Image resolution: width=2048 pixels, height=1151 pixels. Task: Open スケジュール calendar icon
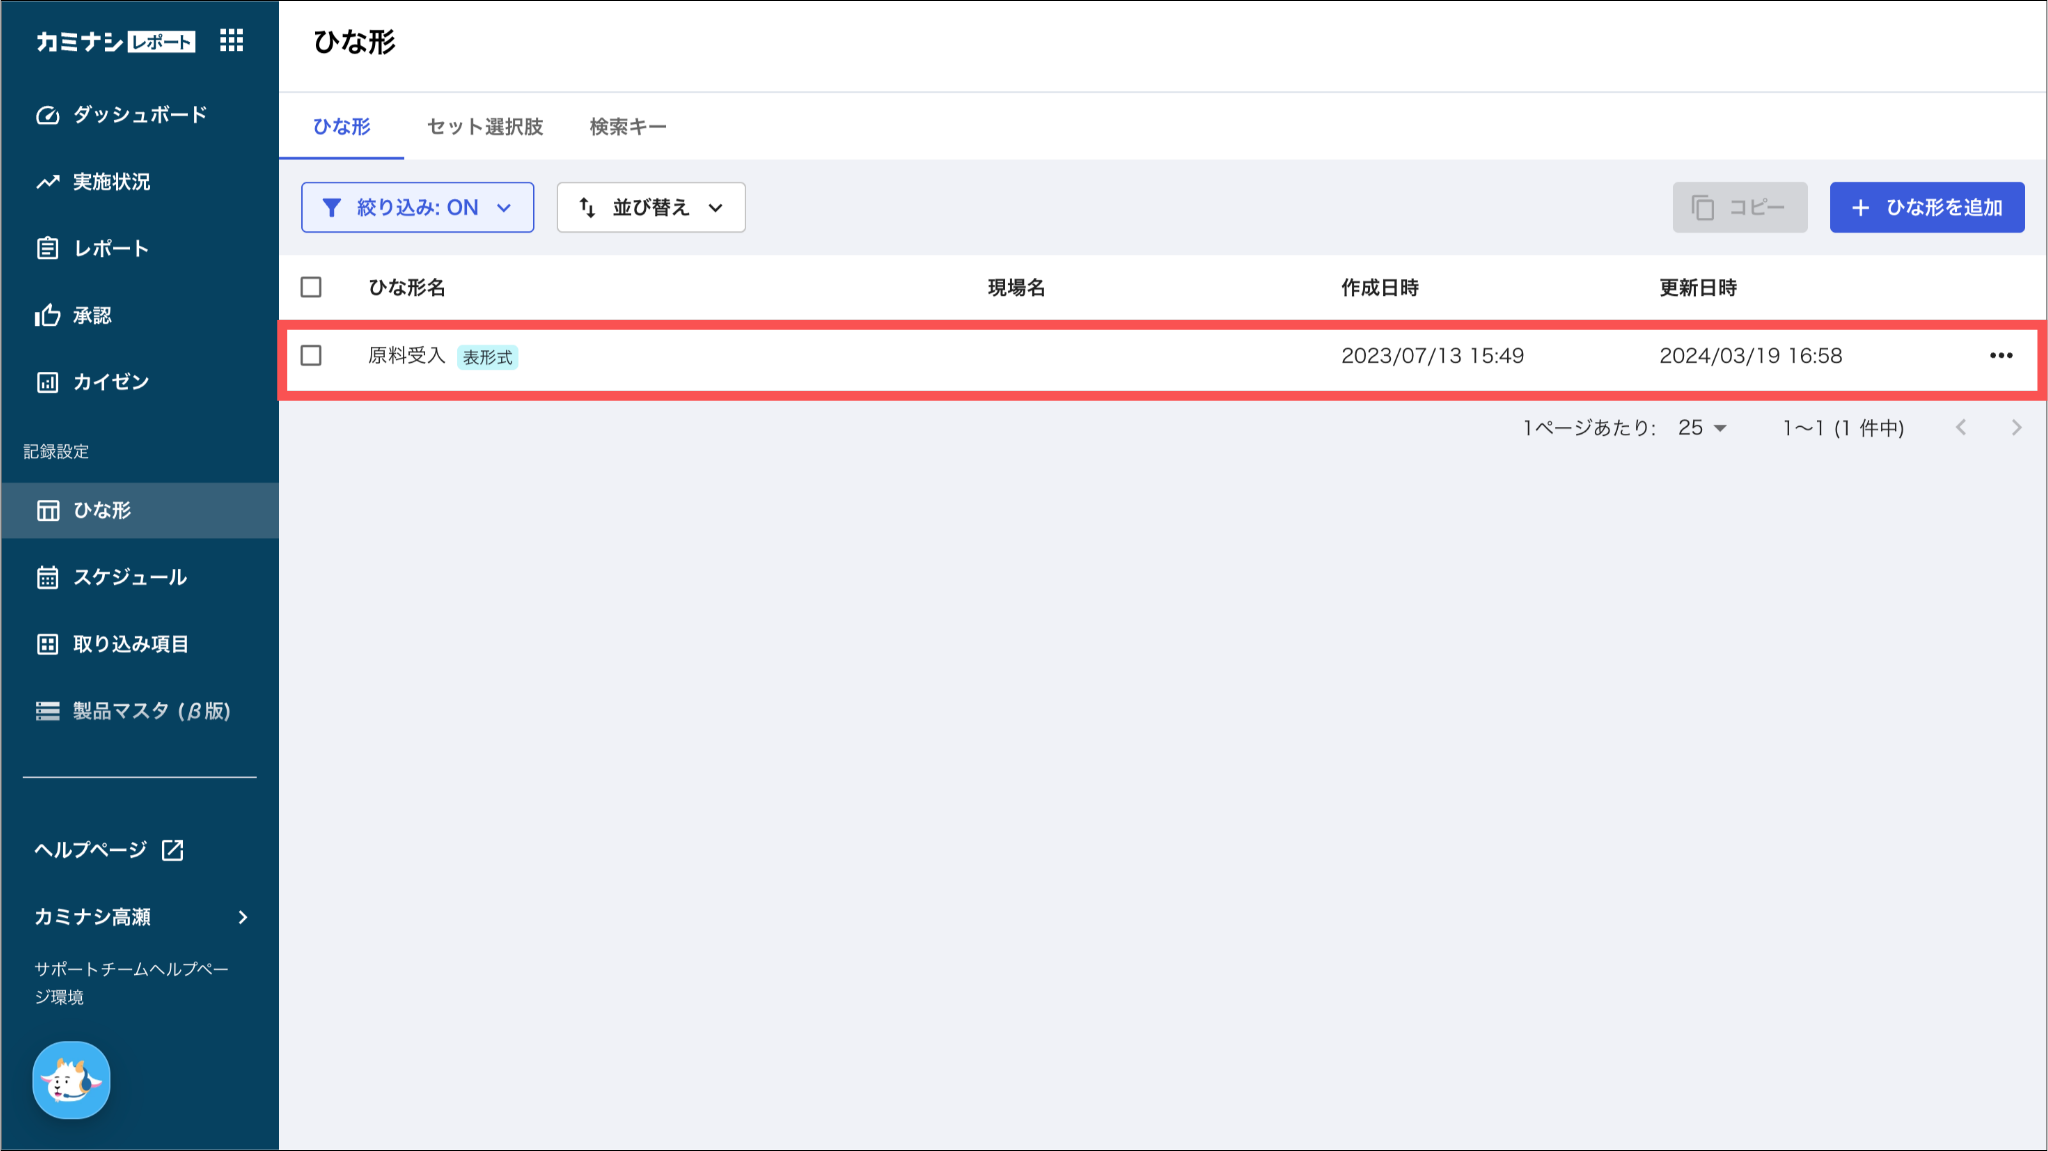click(47, 578)
